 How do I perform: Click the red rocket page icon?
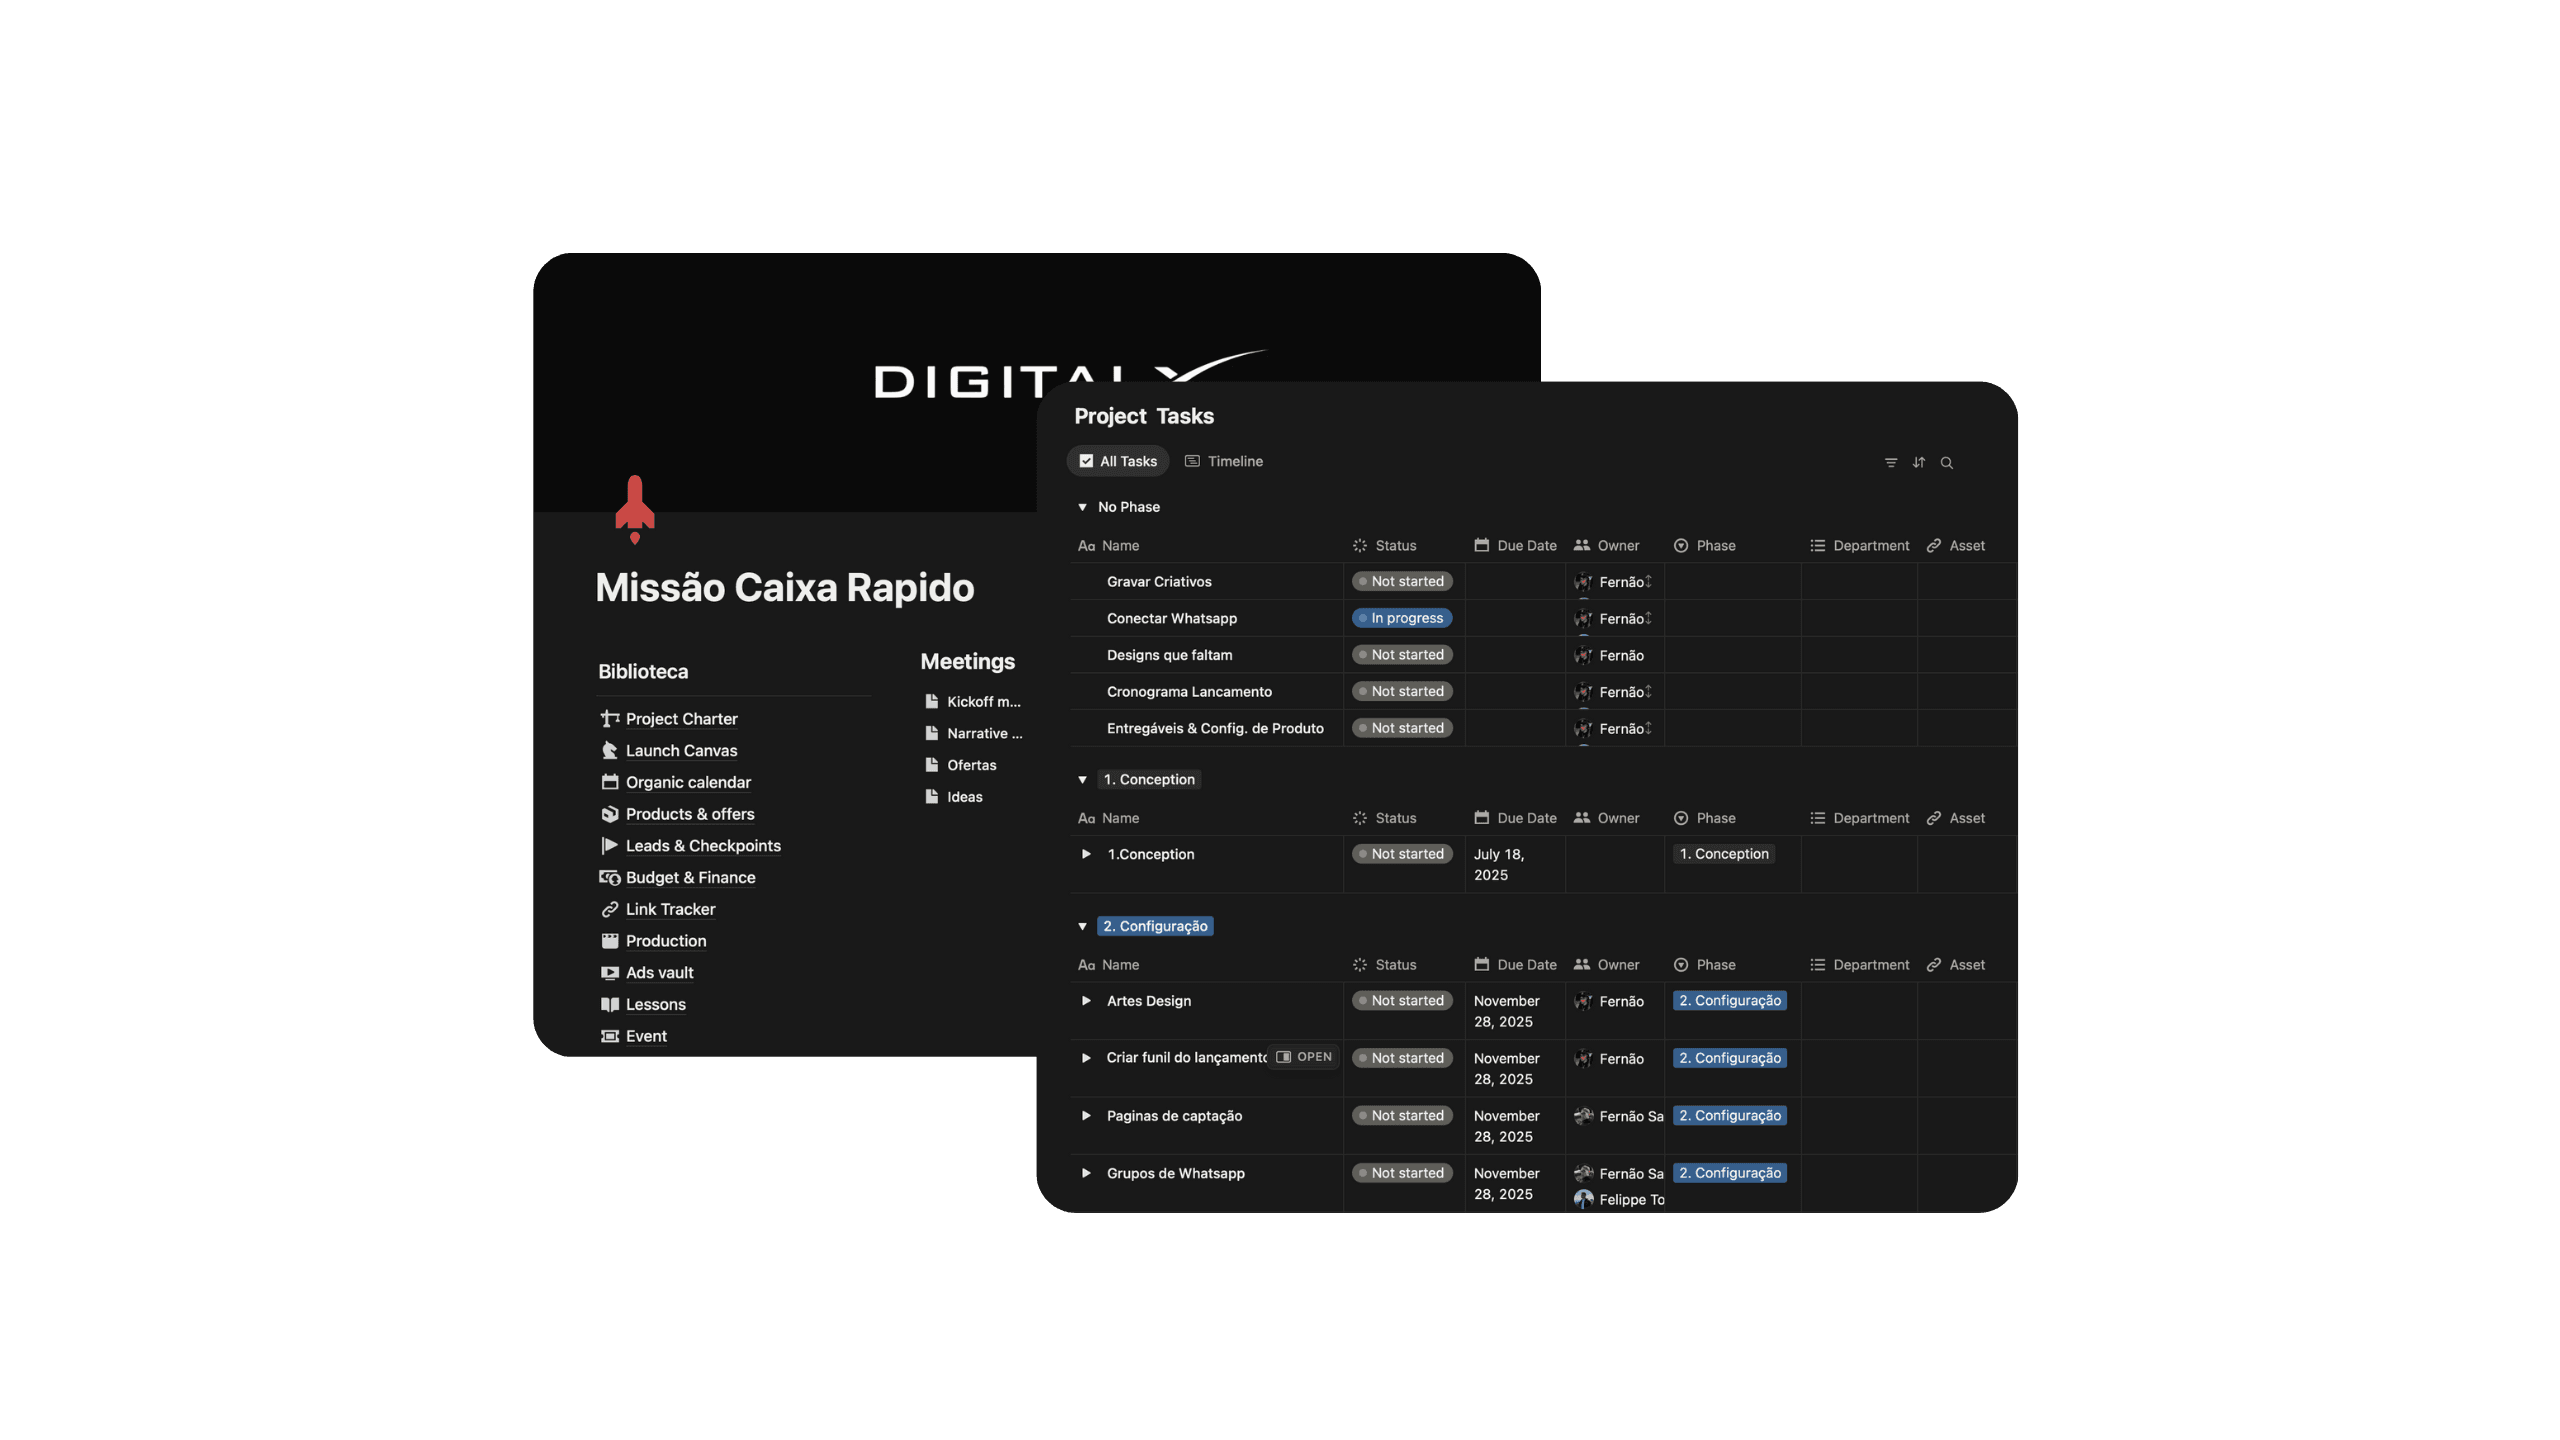tap(634, 508)
